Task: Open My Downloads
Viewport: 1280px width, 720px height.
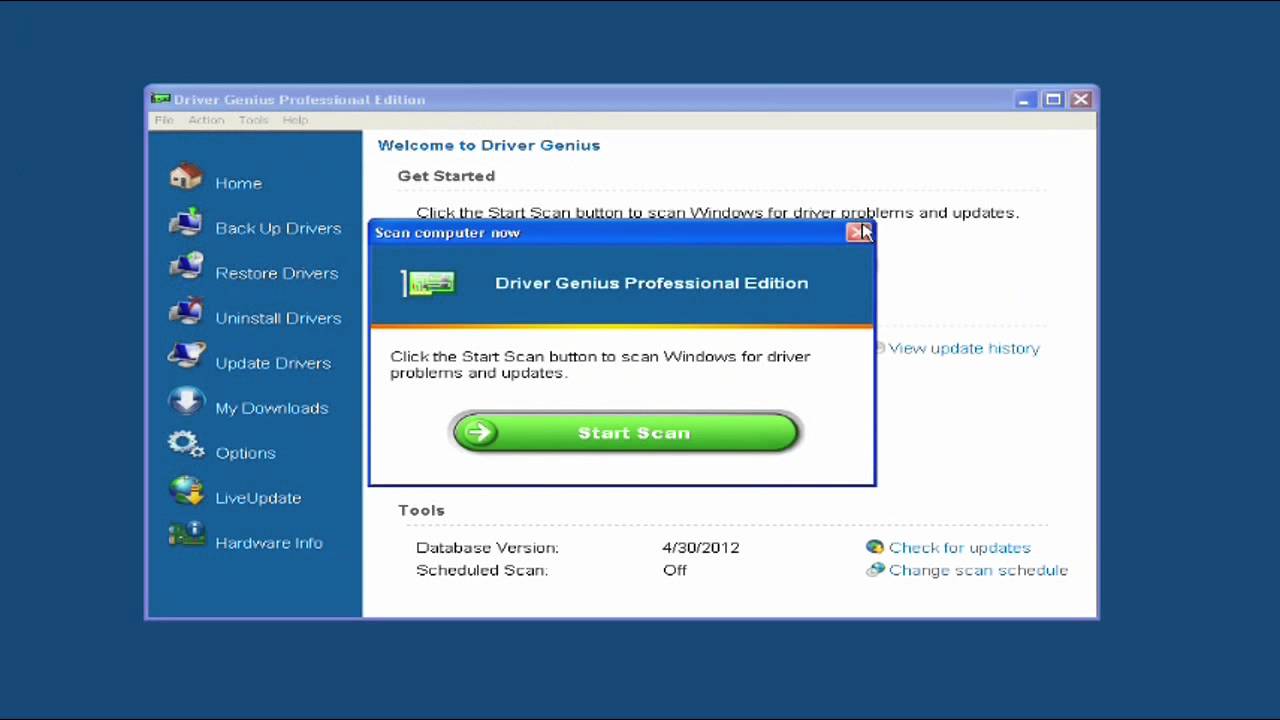Action: (271, 408)
